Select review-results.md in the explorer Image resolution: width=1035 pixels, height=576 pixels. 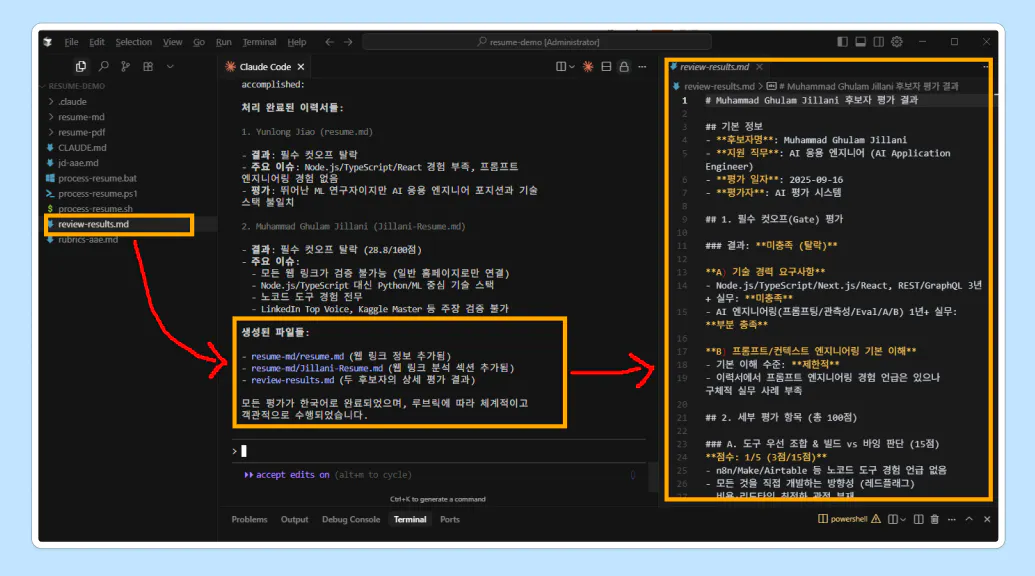click(x=93, y=224)
